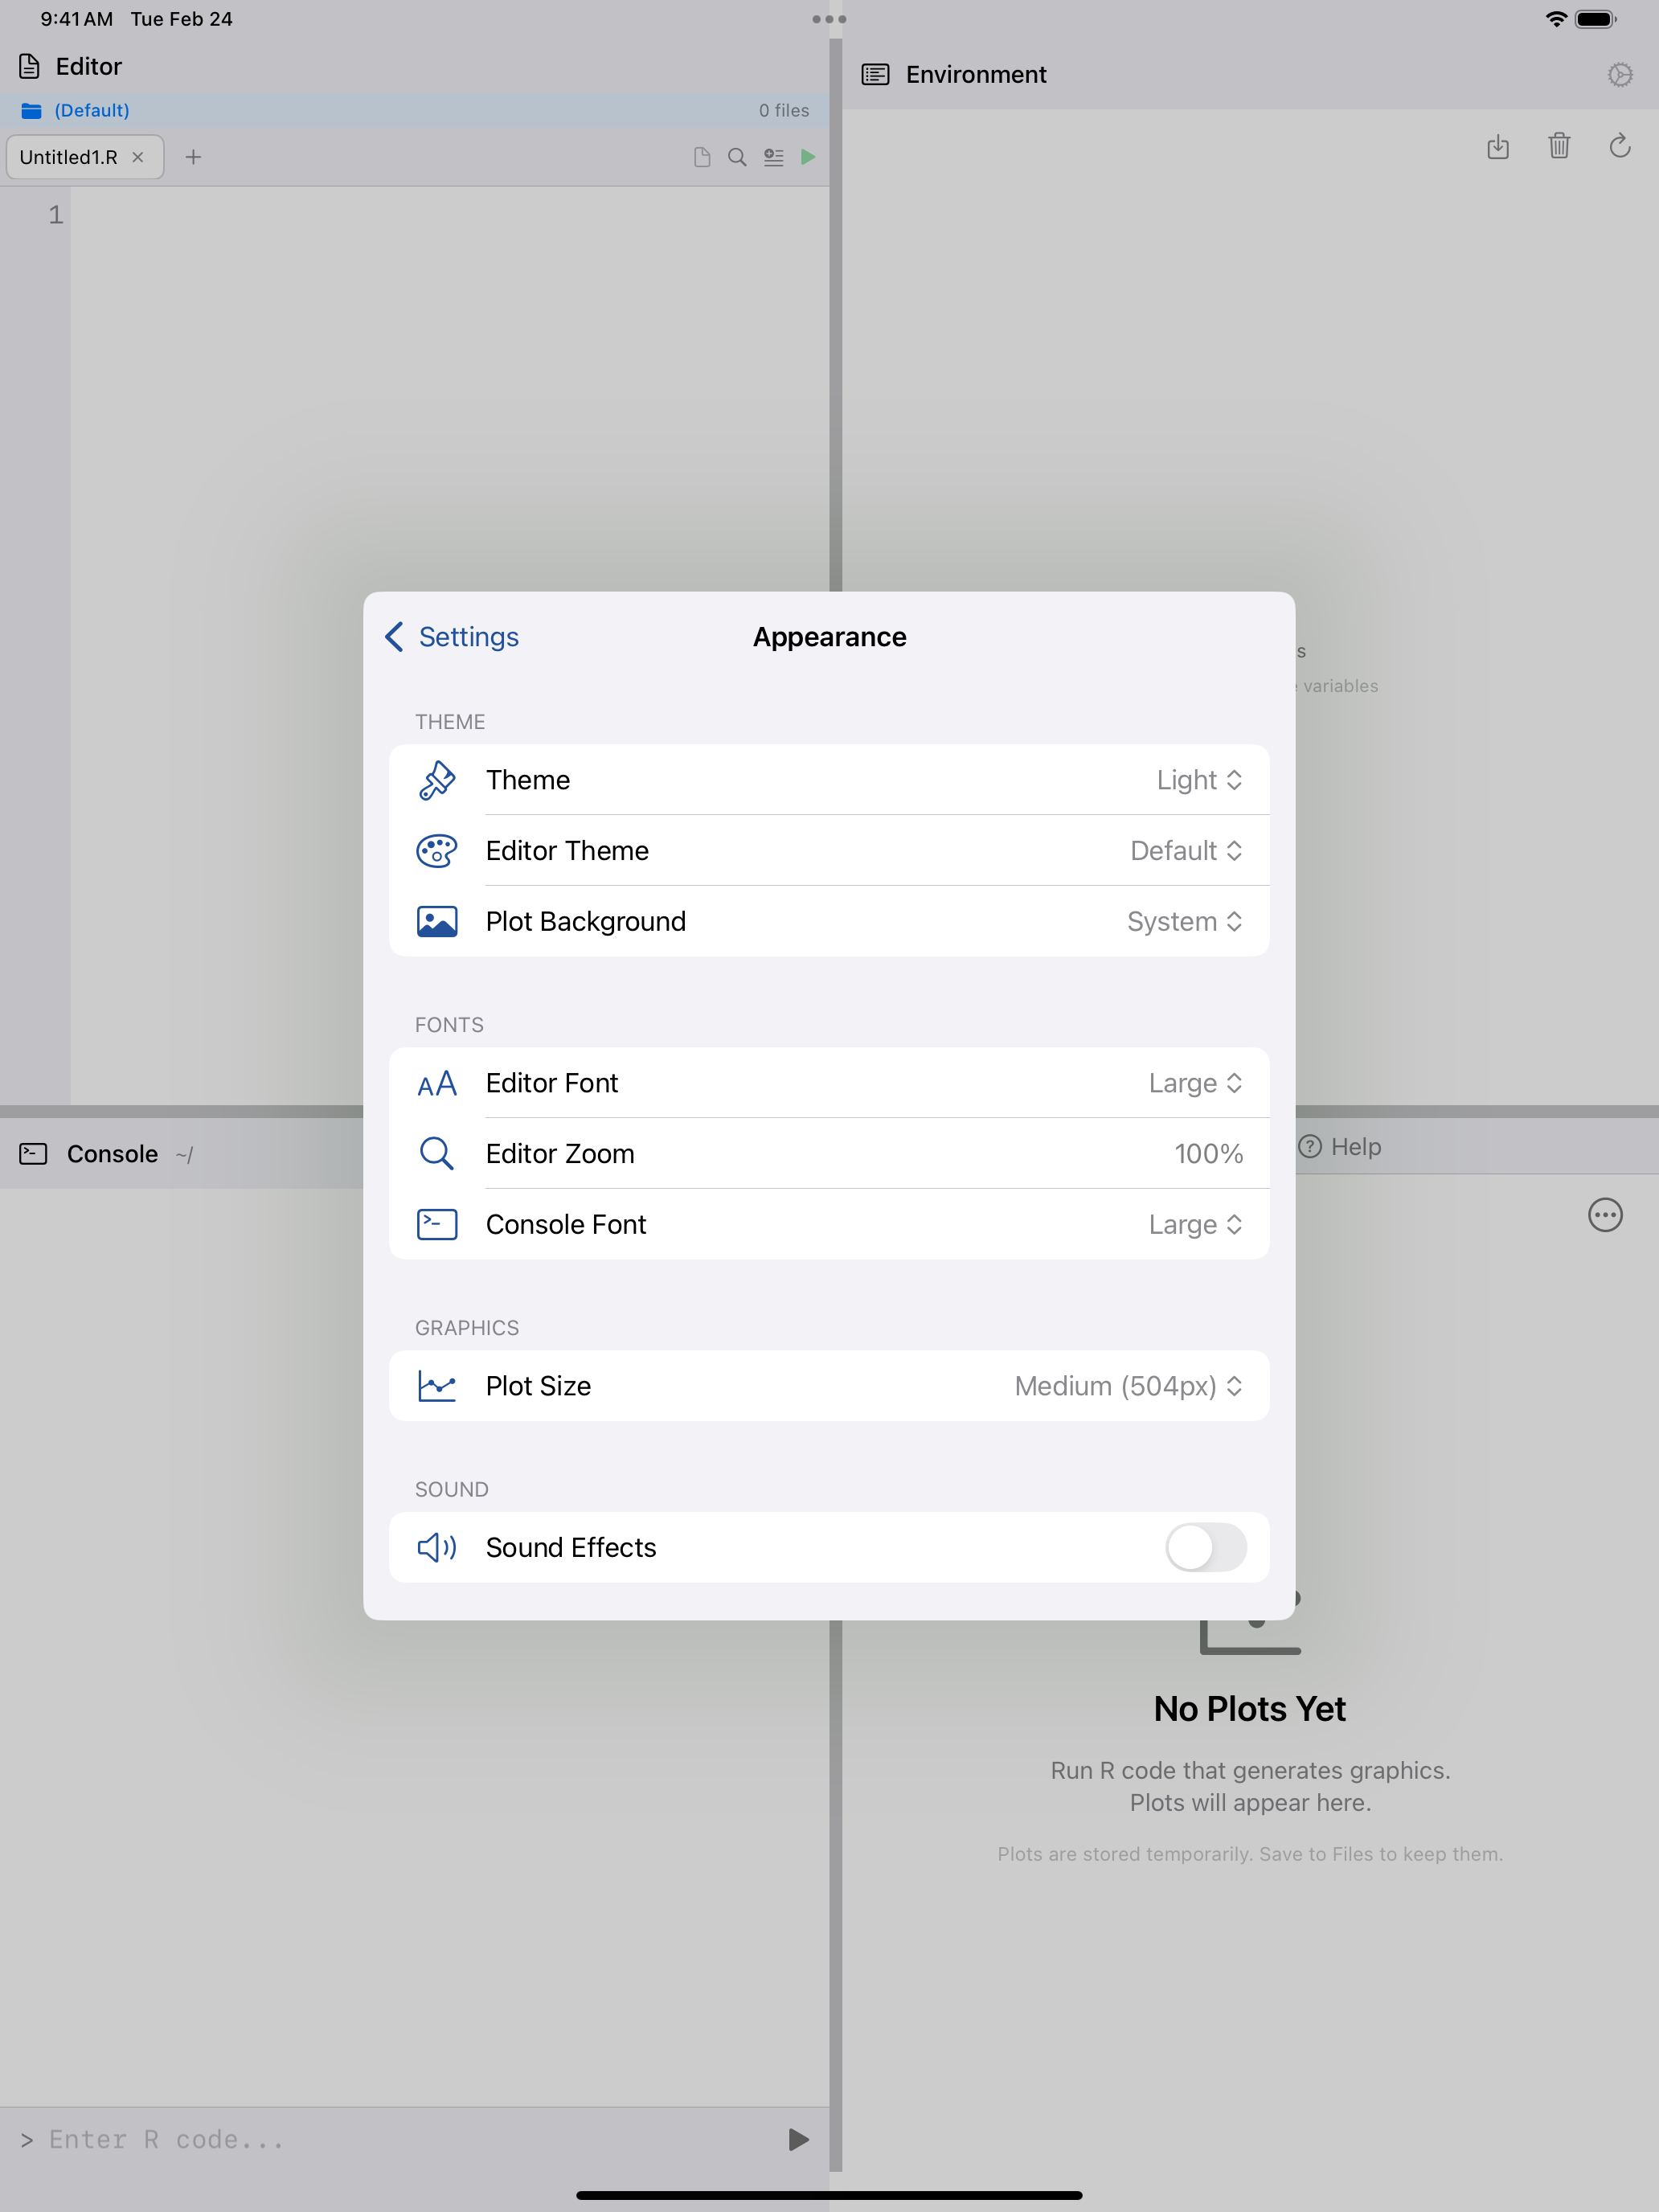Open the Environment settings gear
The height and width of the screenshot is (2212, 1659).
(1620, 74)
